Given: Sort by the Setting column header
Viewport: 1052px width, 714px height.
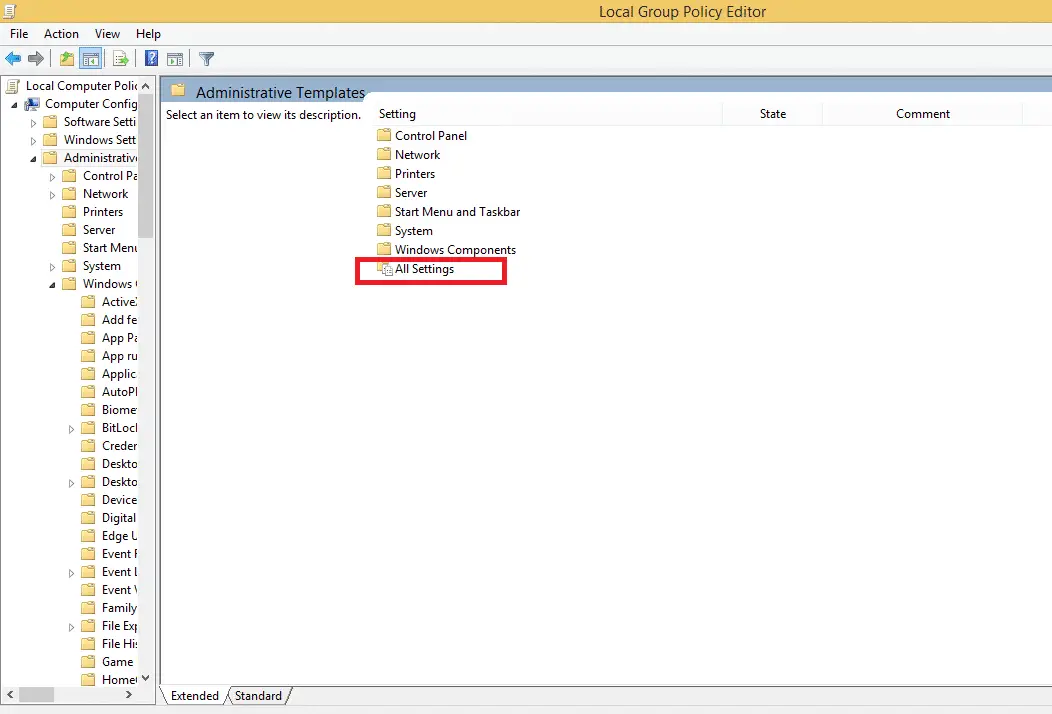Looking at the screenshot, I should point(547,114).
